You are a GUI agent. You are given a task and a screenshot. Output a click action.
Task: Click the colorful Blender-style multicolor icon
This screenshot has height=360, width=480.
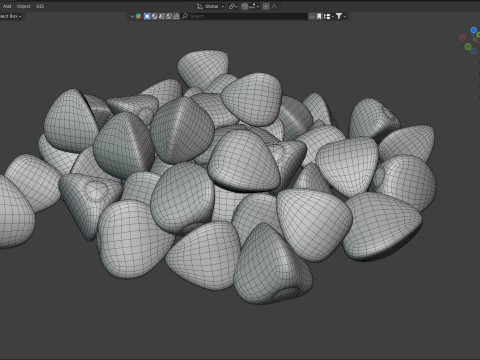(138, 16)
